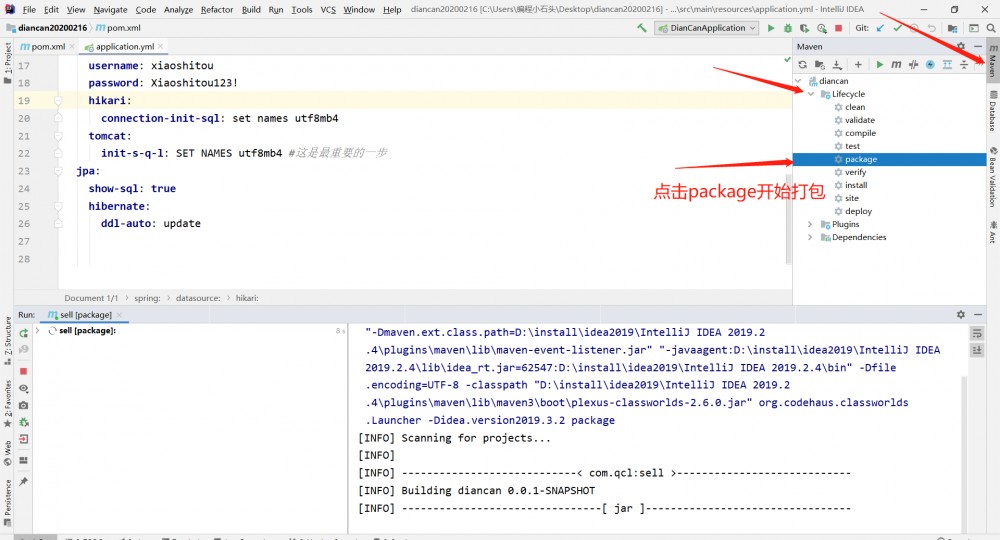The height and width of the screenshot is (540, 1000).
Task: Open the Structure side tool window
Action: (7, 341)
